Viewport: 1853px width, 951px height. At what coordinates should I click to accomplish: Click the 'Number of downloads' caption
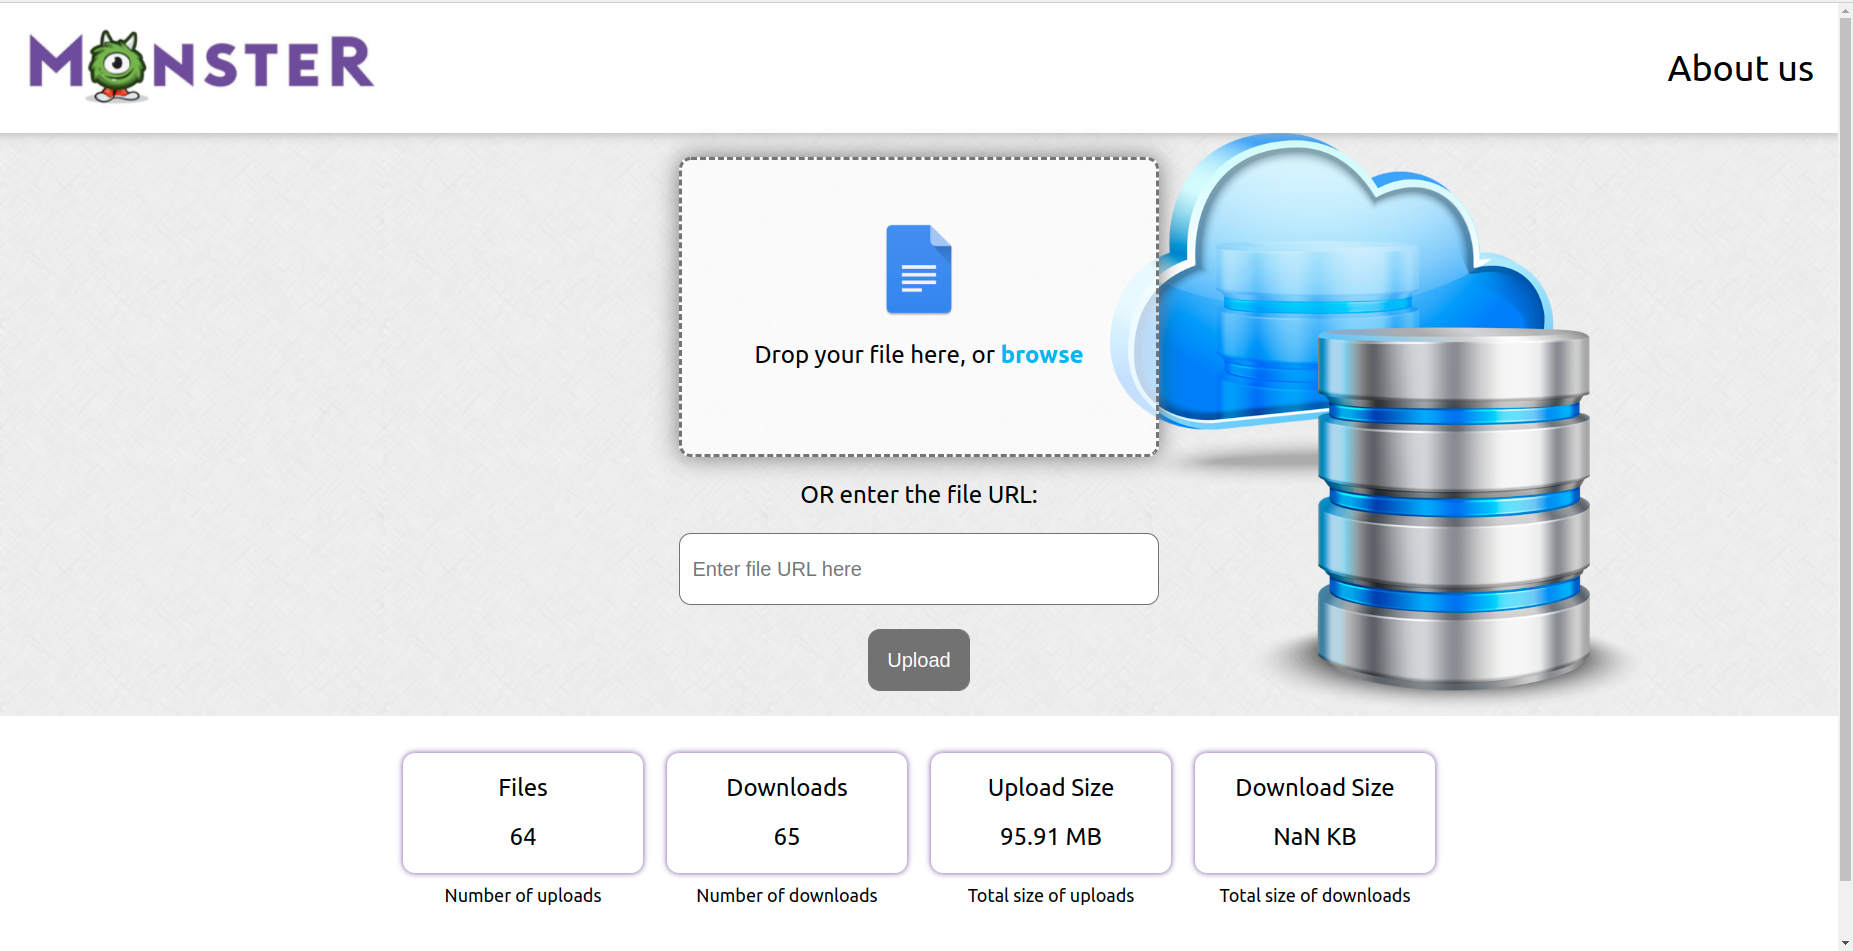(787, 896)
